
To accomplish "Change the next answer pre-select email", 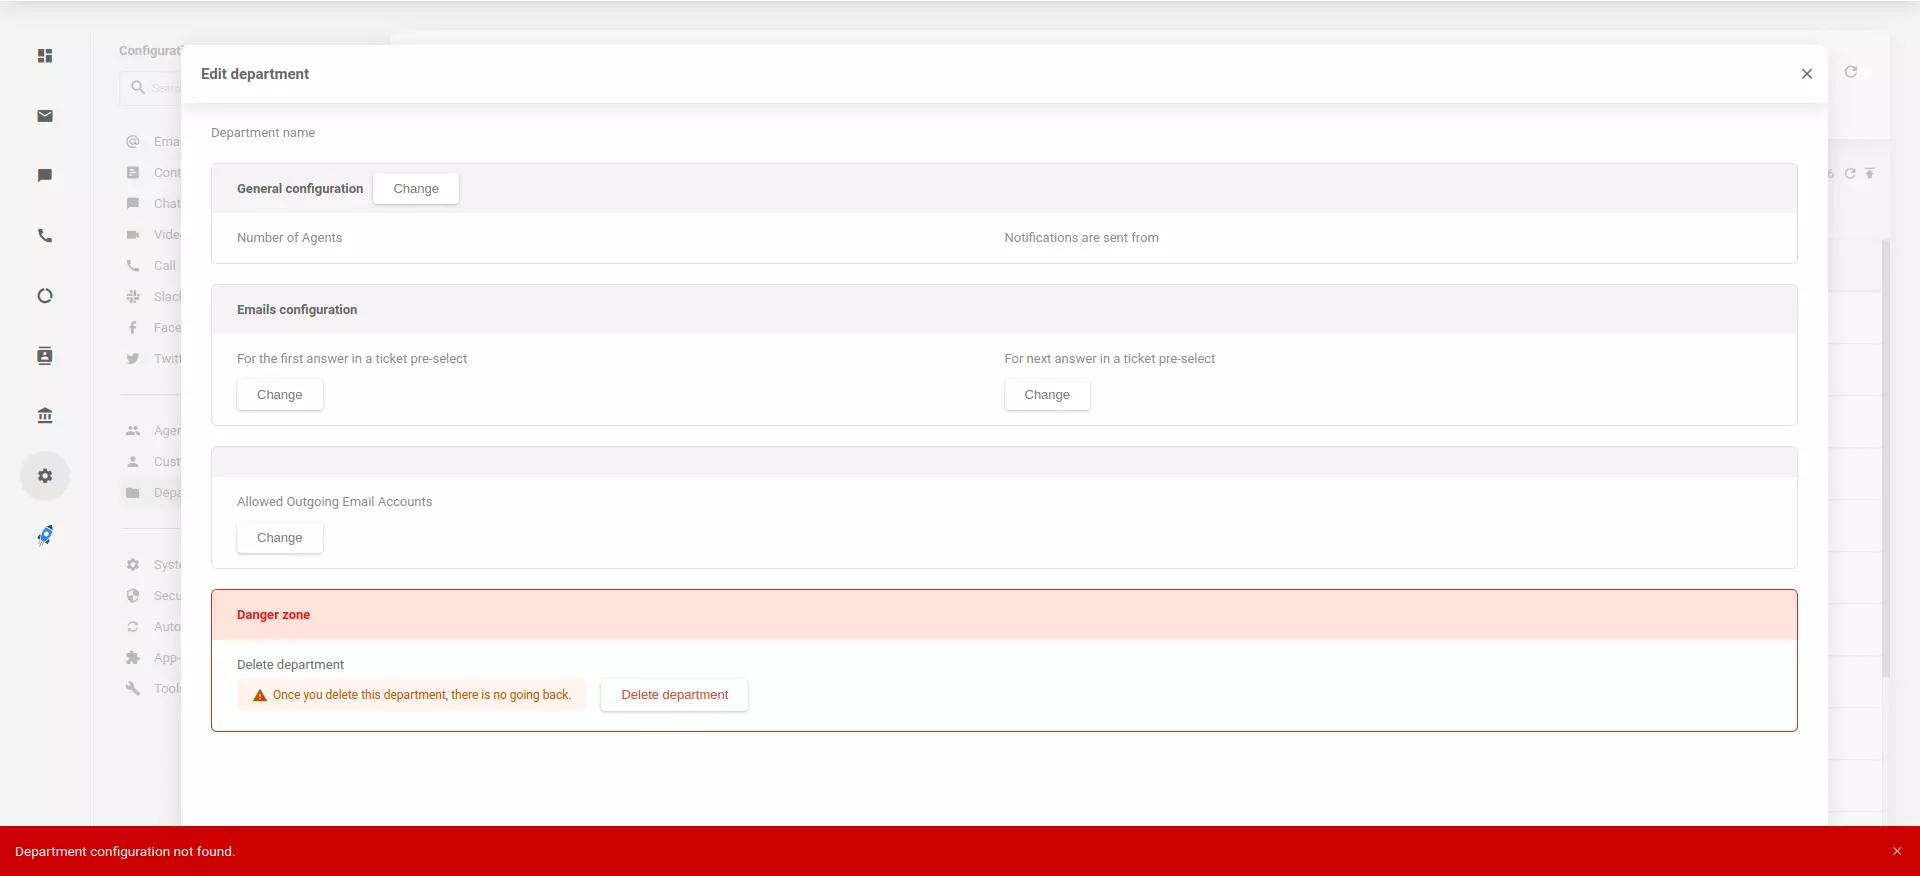I will click(1046, 395).
